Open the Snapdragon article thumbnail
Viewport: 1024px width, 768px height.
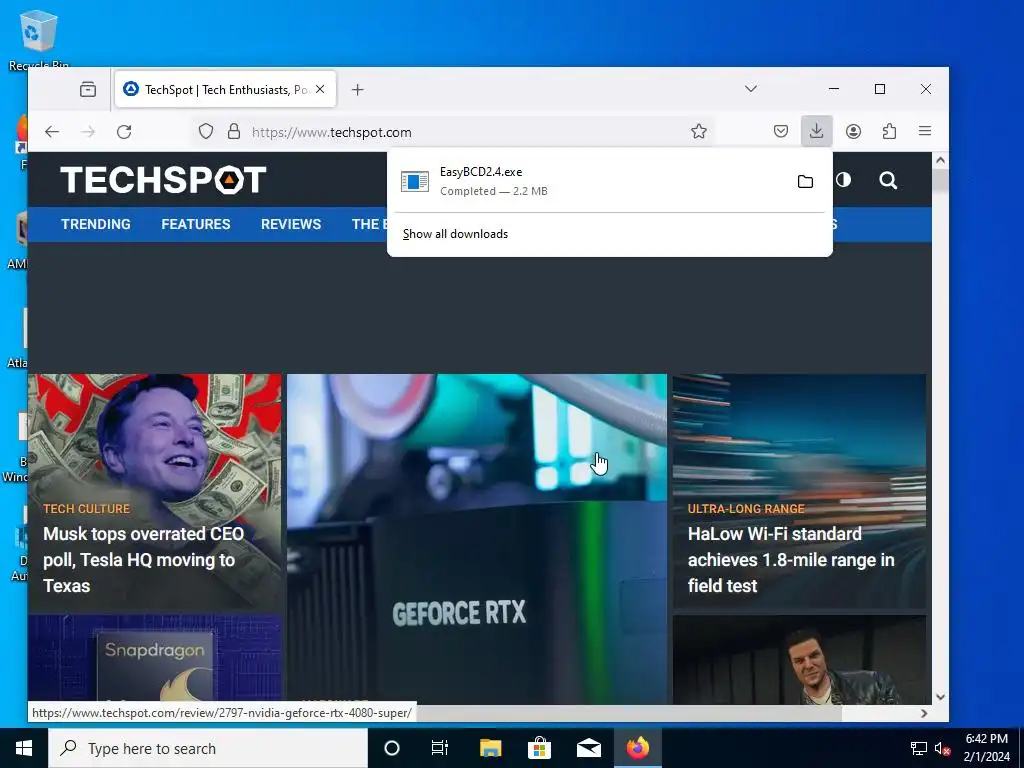[x=155, y=660]
